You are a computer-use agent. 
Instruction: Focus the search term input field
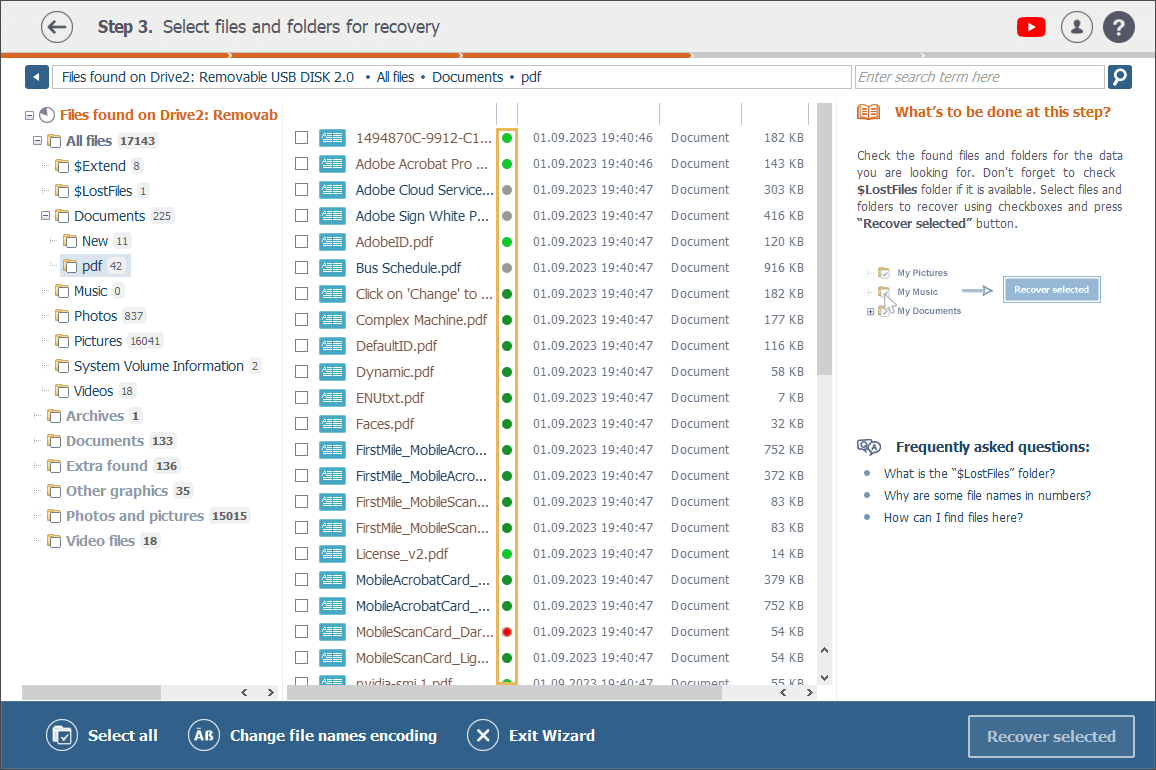pyautogui.click(x=978, y=77)
